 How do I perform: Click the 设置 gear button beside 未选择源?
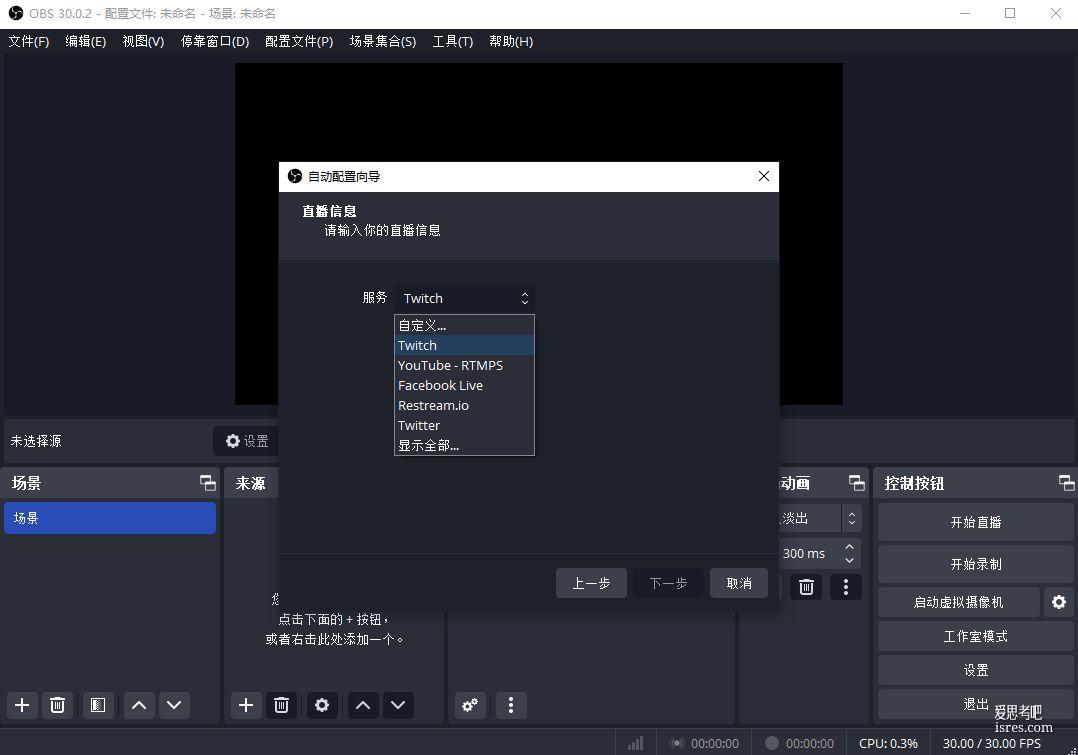click(x=246, y=441)
